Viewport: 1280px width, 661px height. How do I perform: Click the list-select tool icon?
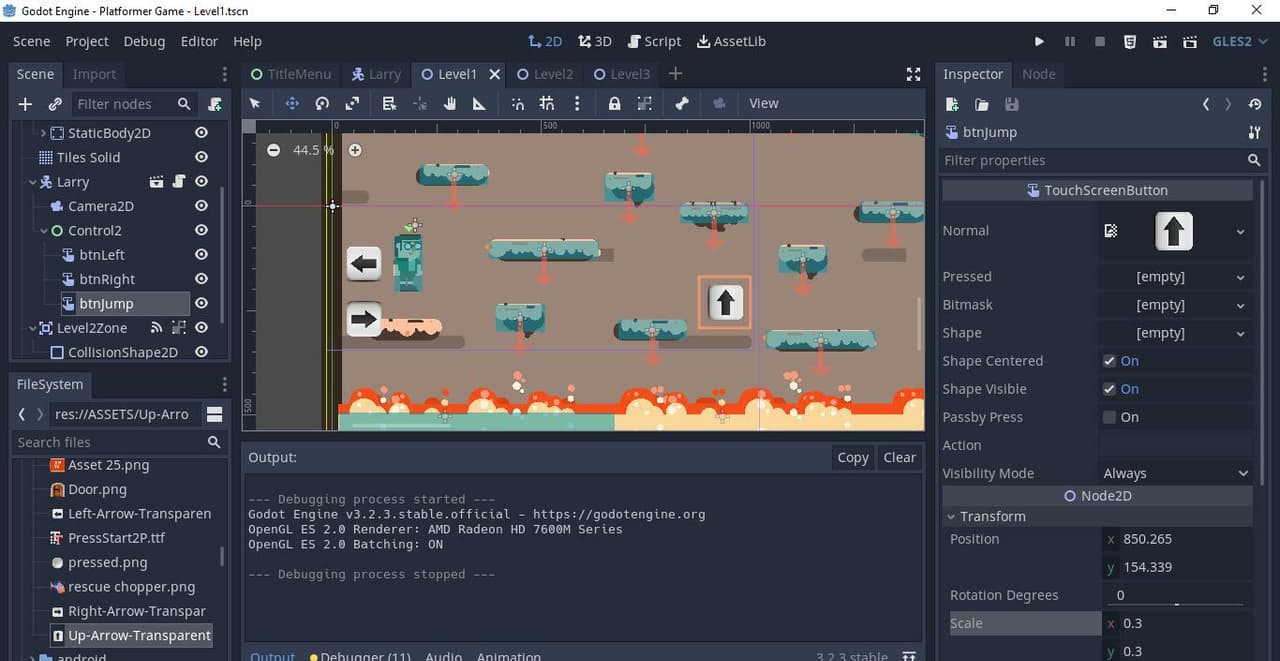(389, 103)
